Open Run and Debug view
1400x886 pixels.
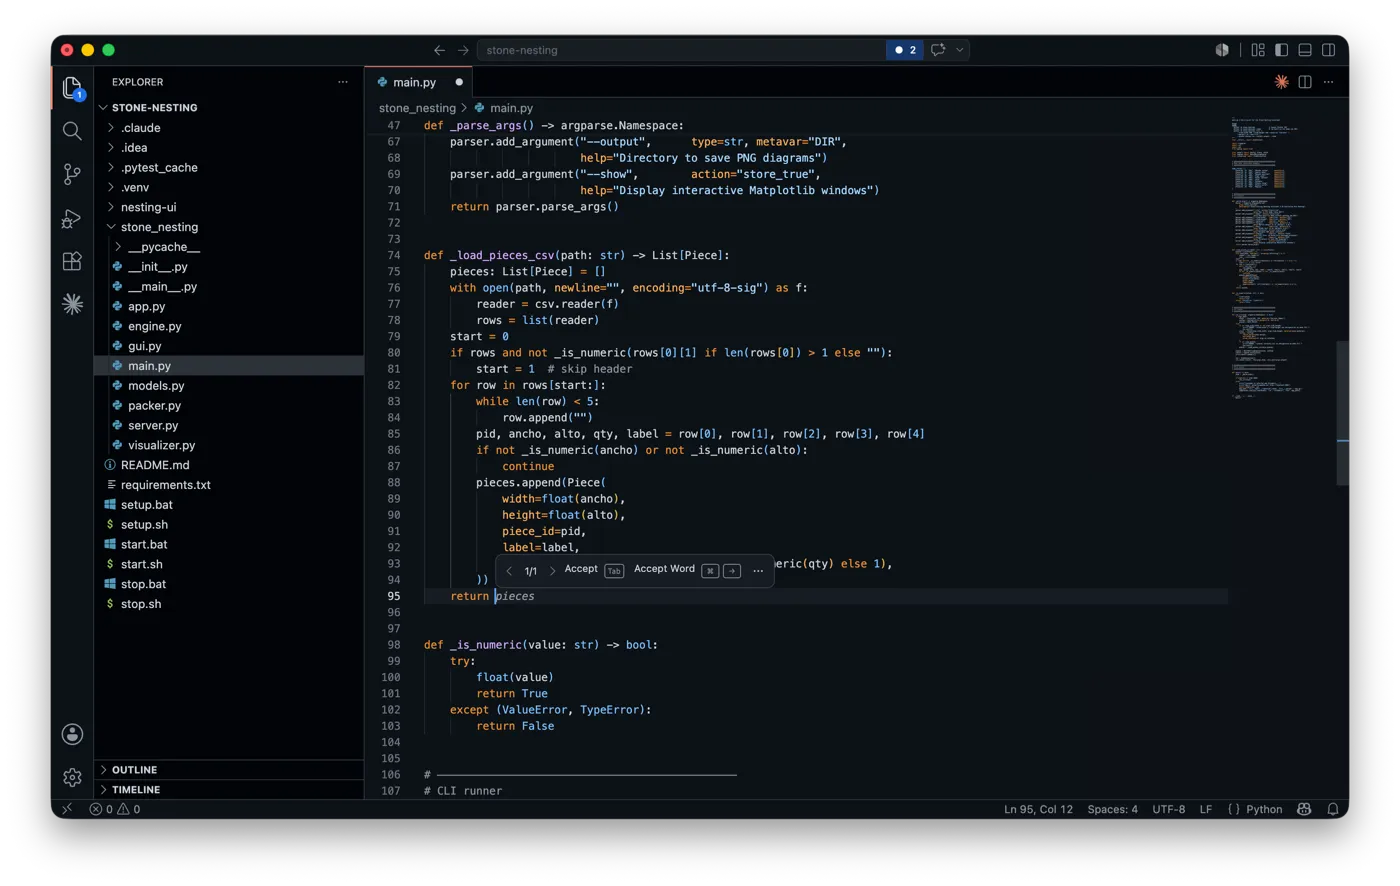(72, 218)
